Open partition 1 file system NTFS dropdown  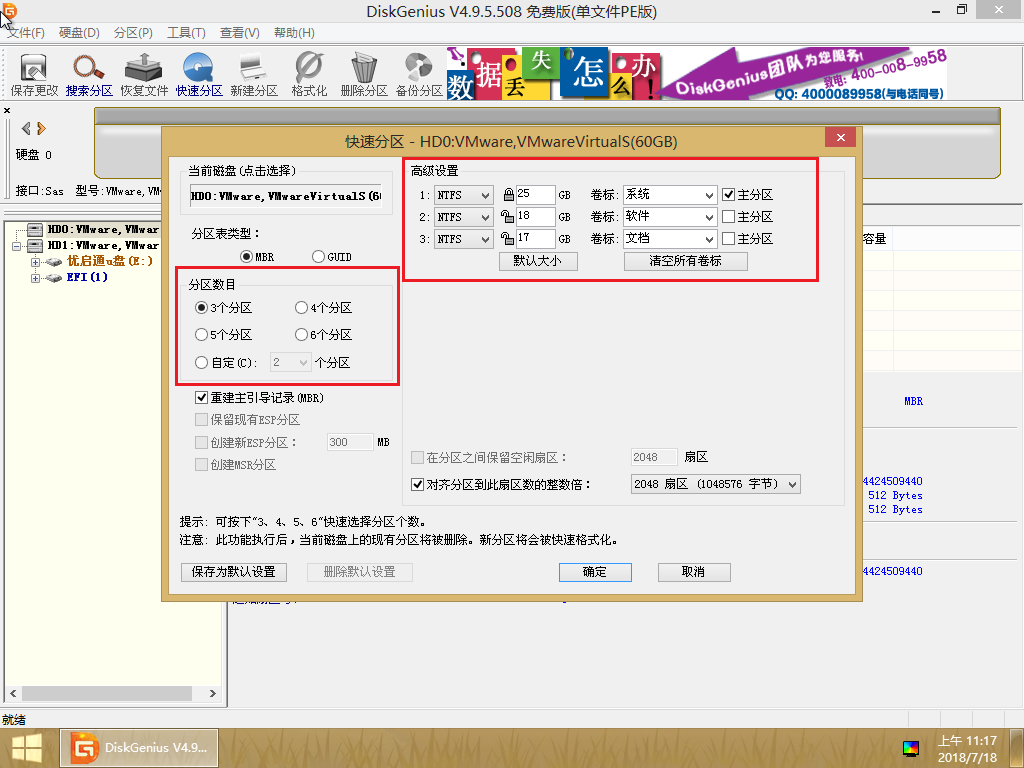464,195
